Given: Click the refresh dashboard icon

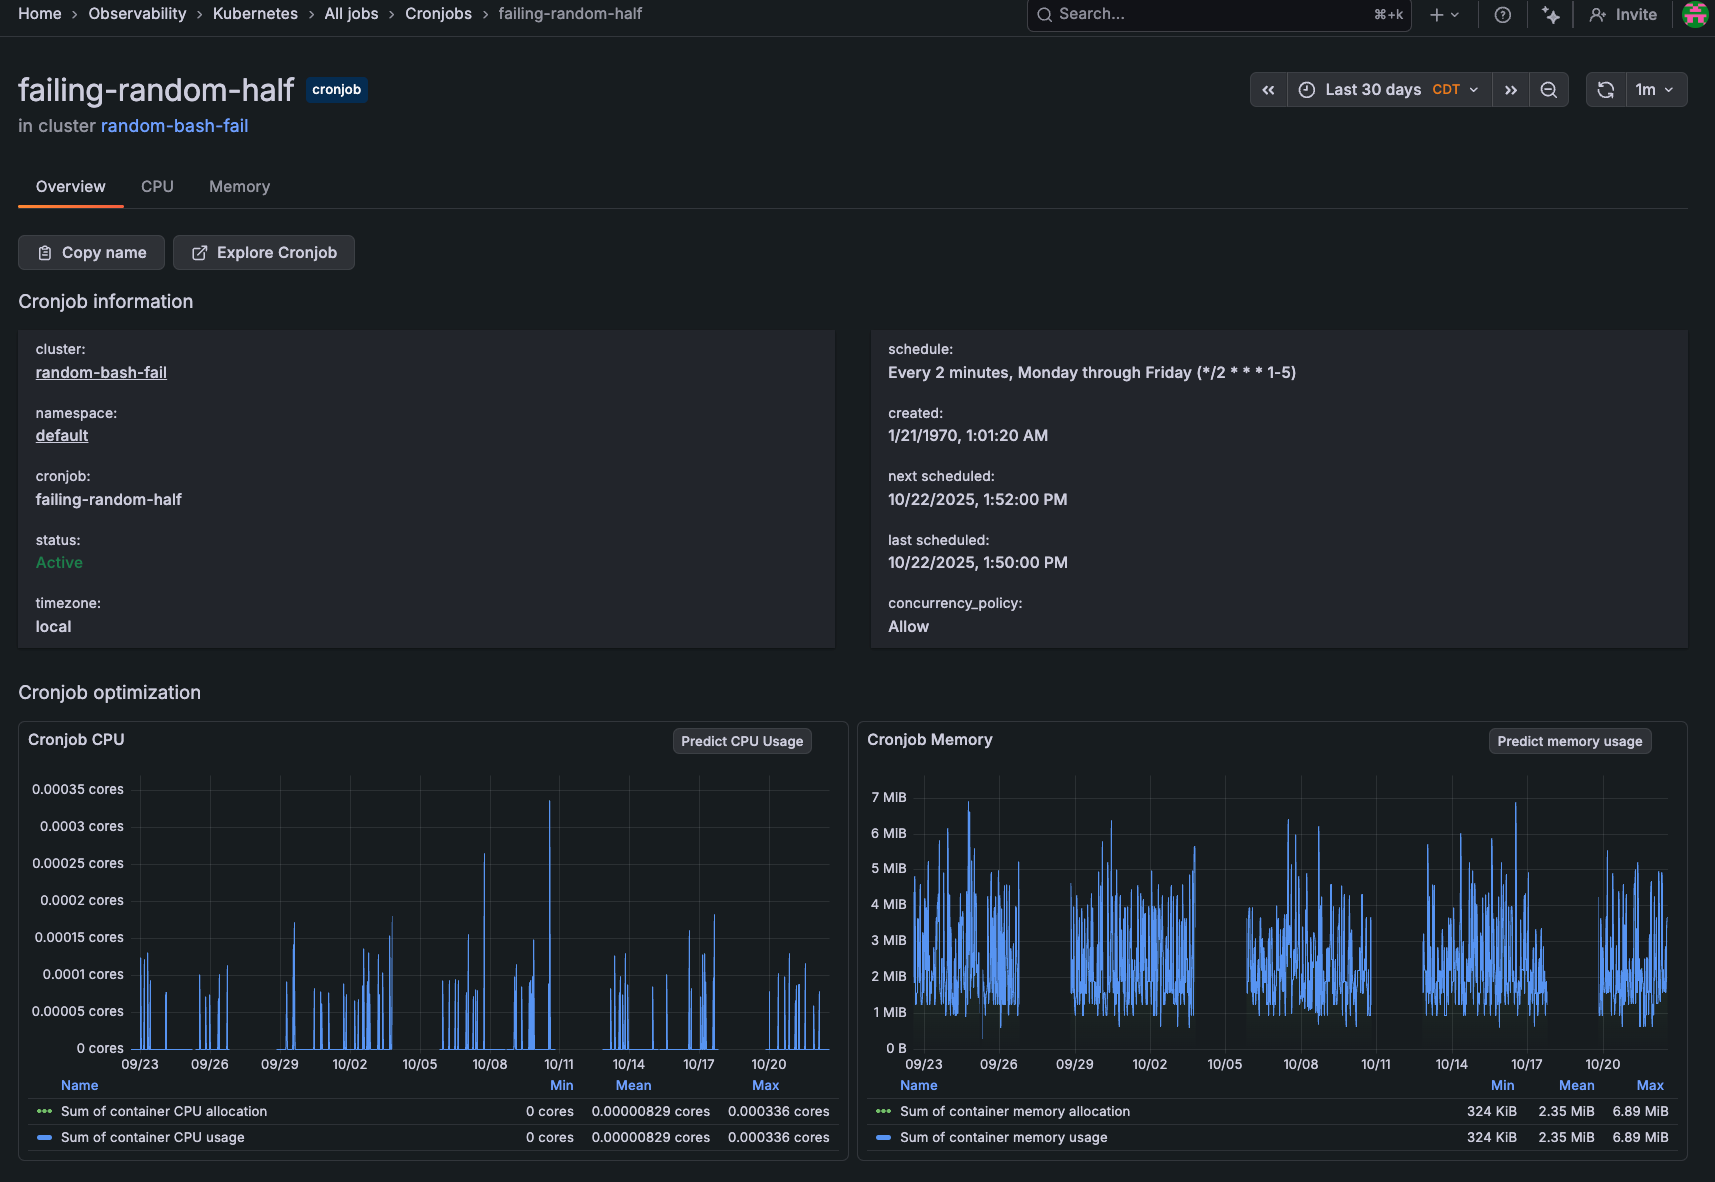Looking at the screenshot, I should (1606, 90).
